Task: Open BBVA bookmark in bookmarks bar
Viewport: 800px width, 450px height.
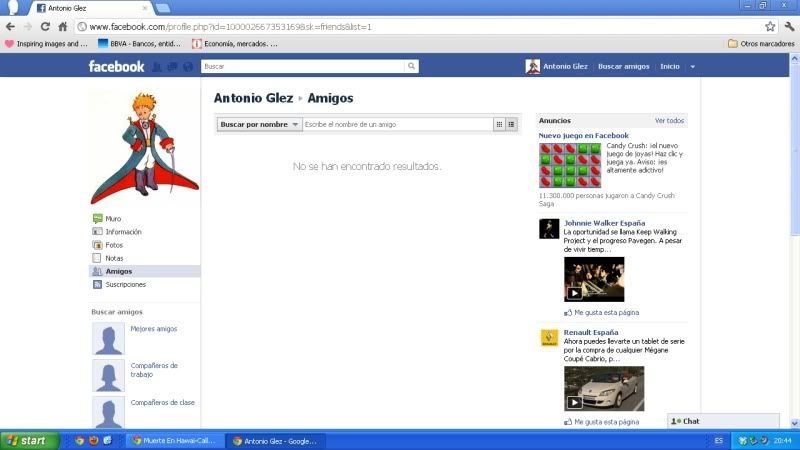Action: point(139,44)
